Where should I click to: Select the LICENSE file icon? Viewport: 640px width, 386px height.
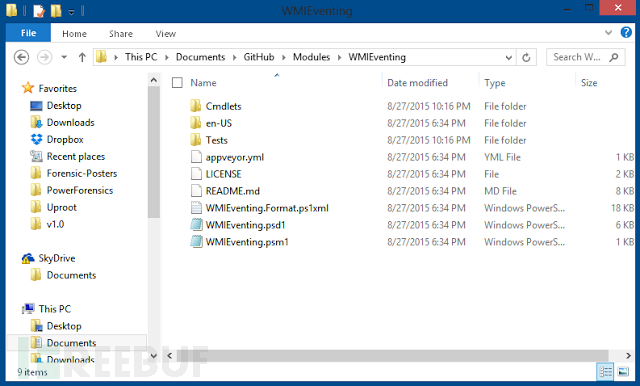click(x=196, y=174)
